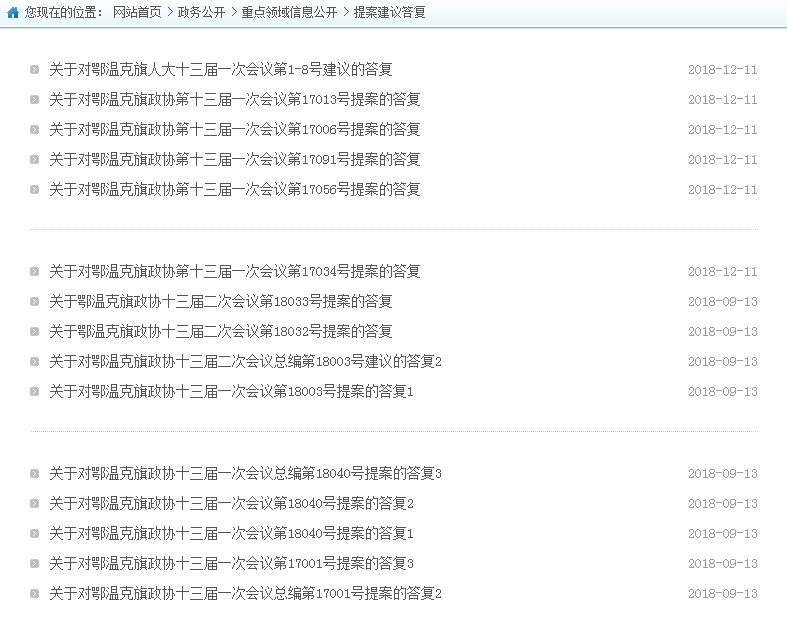Screen dimensions: 787x622
Task: Click the bullet icon beside the 第17056号提案 entry
Action: (35, 190)
